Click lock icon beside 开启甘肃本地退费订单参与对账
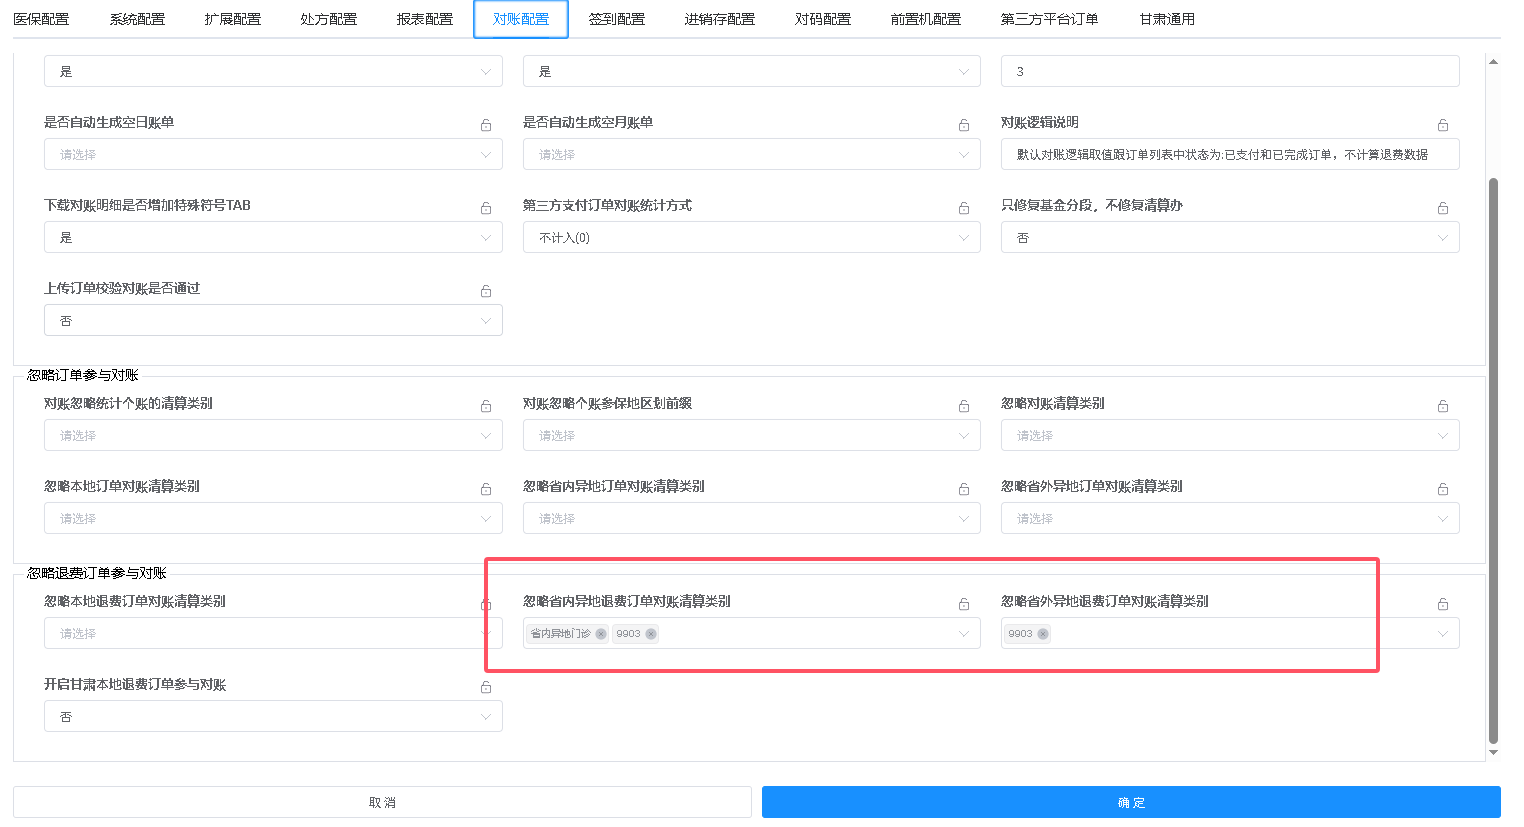The height and width of the screenshot is (827, 1524). tap(486, 687)
